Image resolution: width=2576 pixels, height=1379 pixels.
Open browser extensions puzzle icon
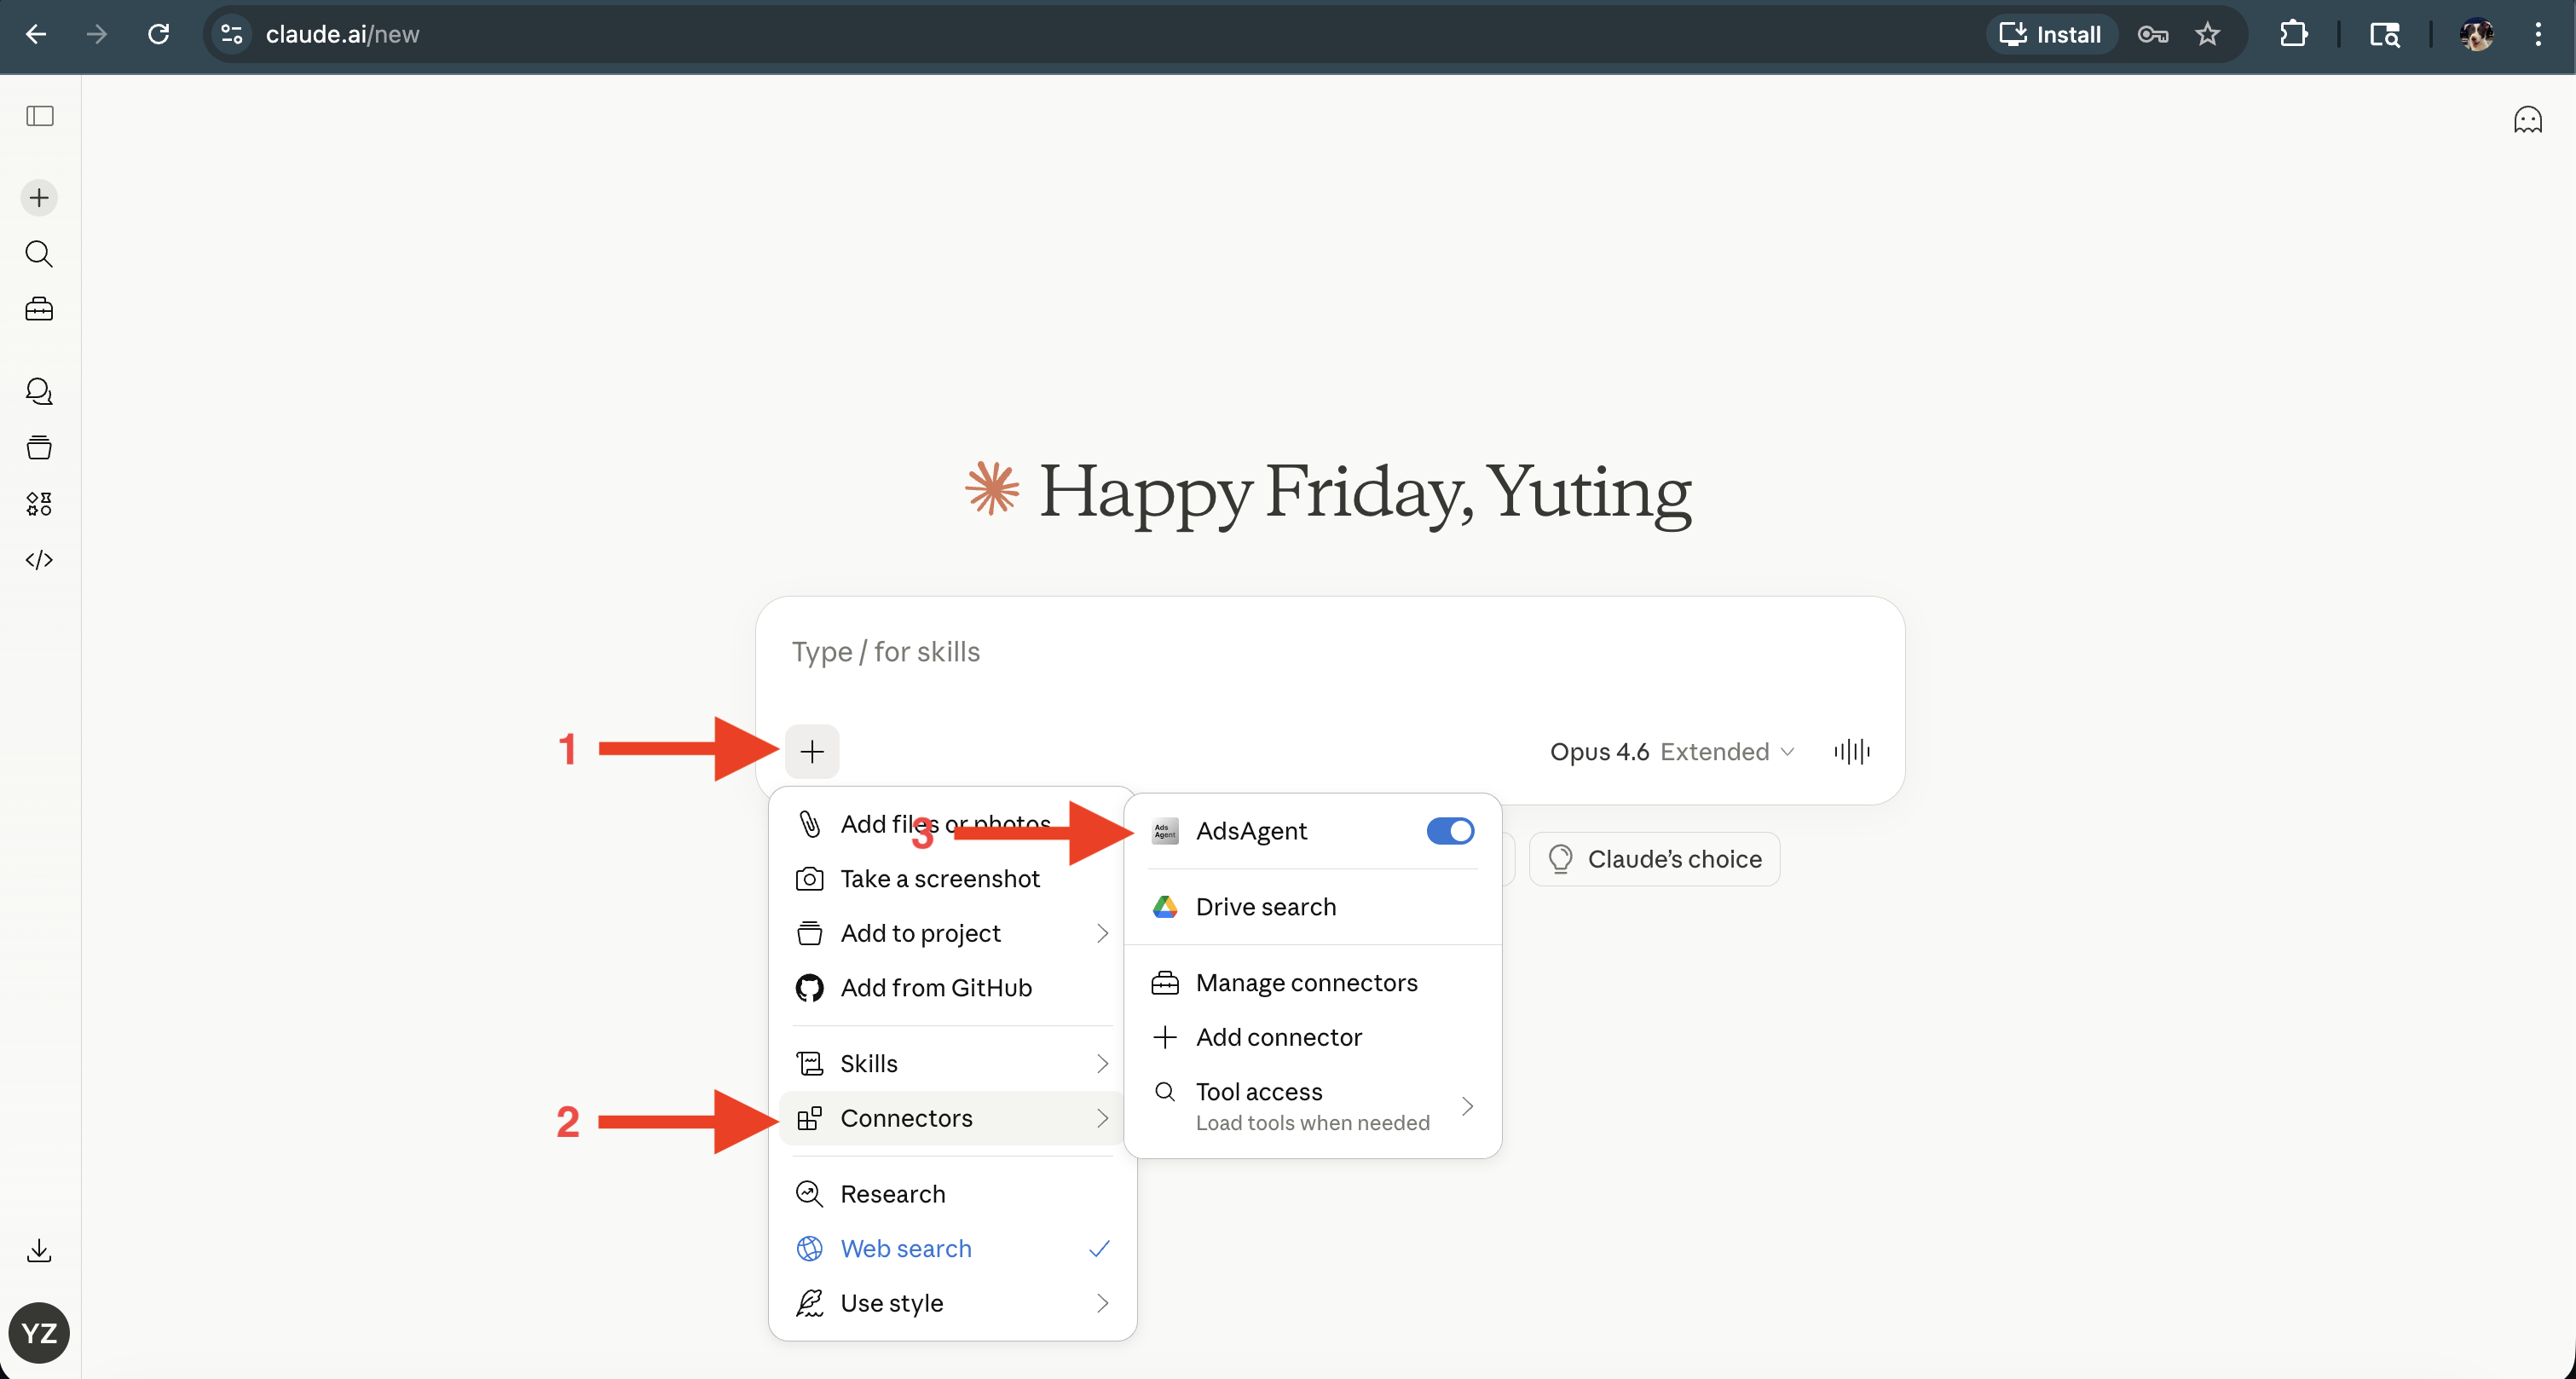pyautogui.click(x=2293, y=33)
